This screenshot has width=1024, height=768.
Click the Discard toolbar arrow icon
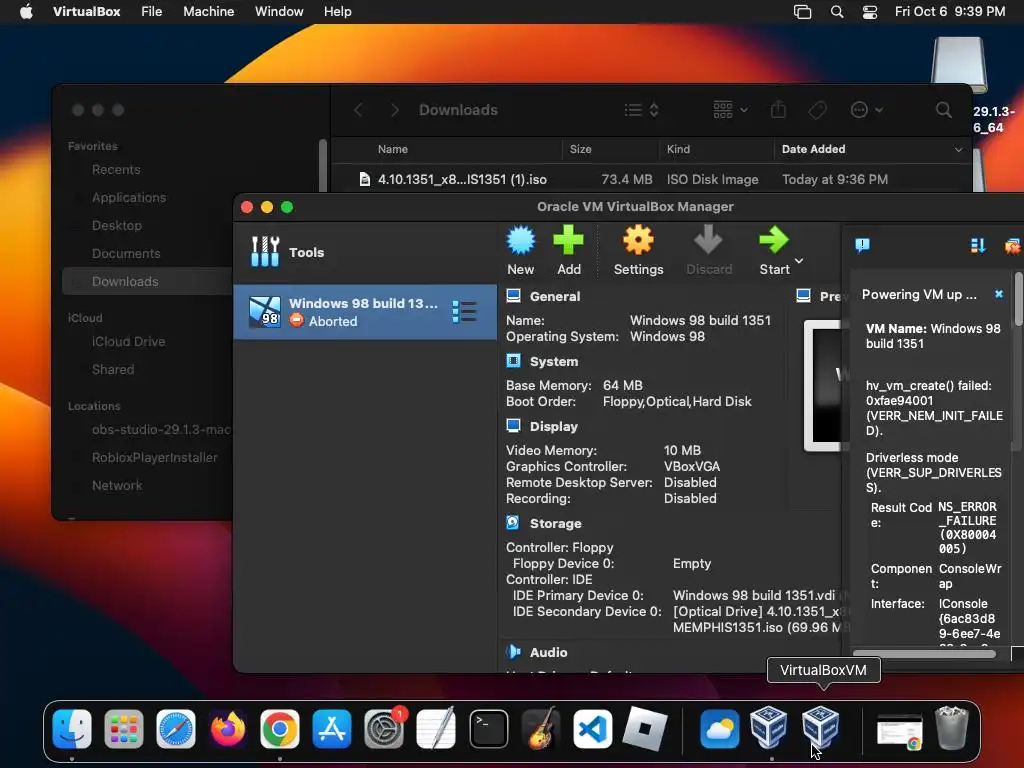point(708,240)
